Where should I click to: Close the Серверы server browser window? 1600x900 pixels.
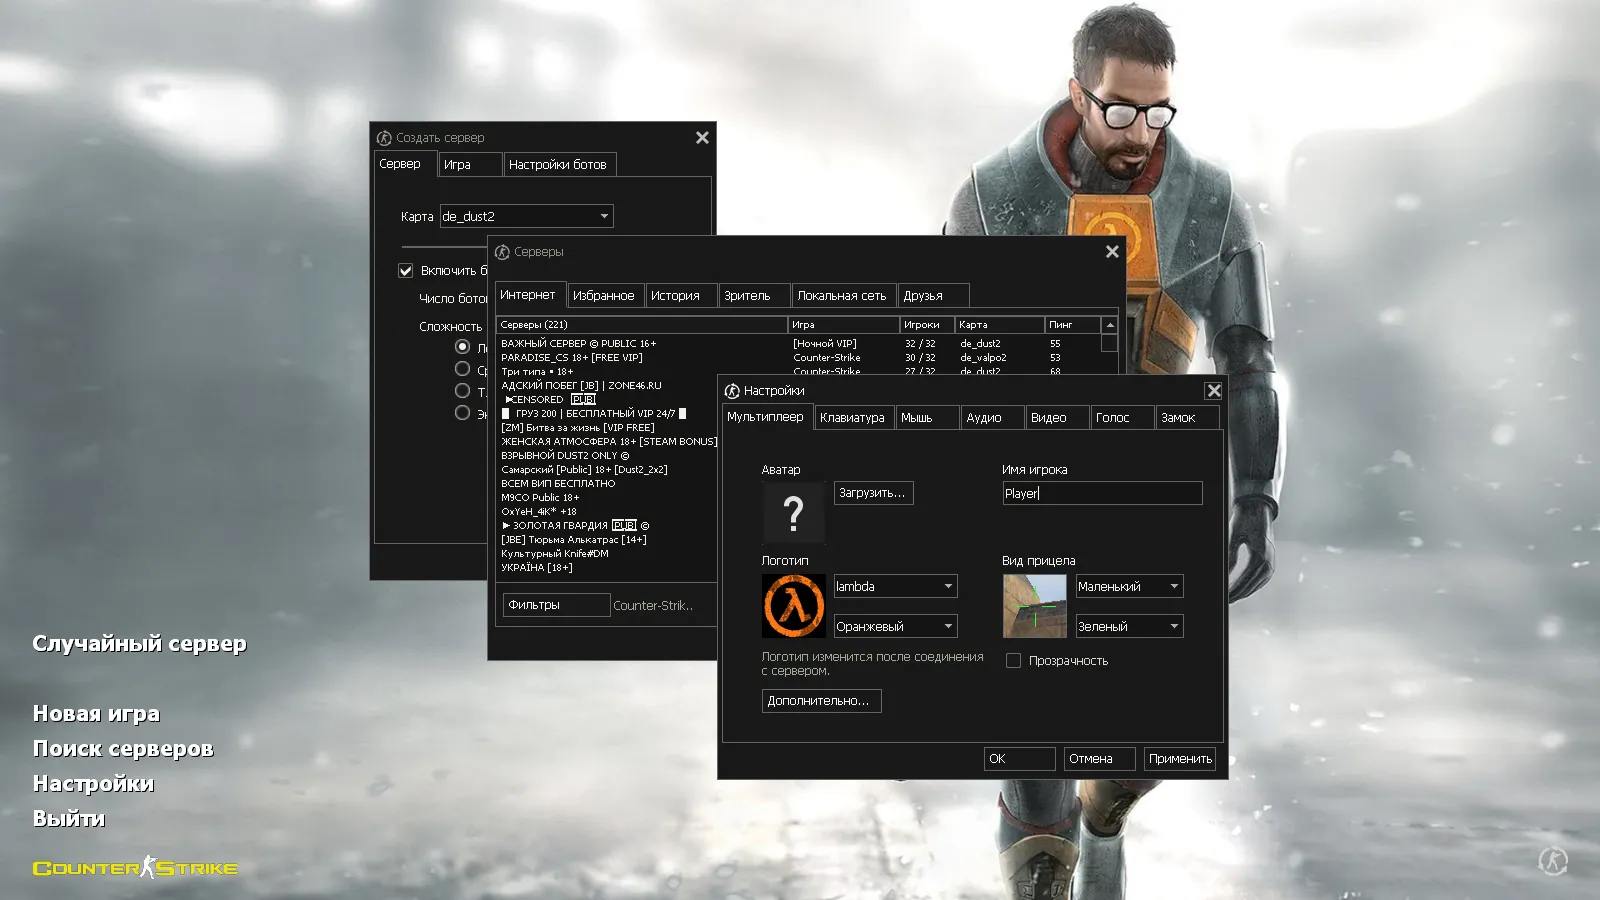click(x=1112, y=252)
